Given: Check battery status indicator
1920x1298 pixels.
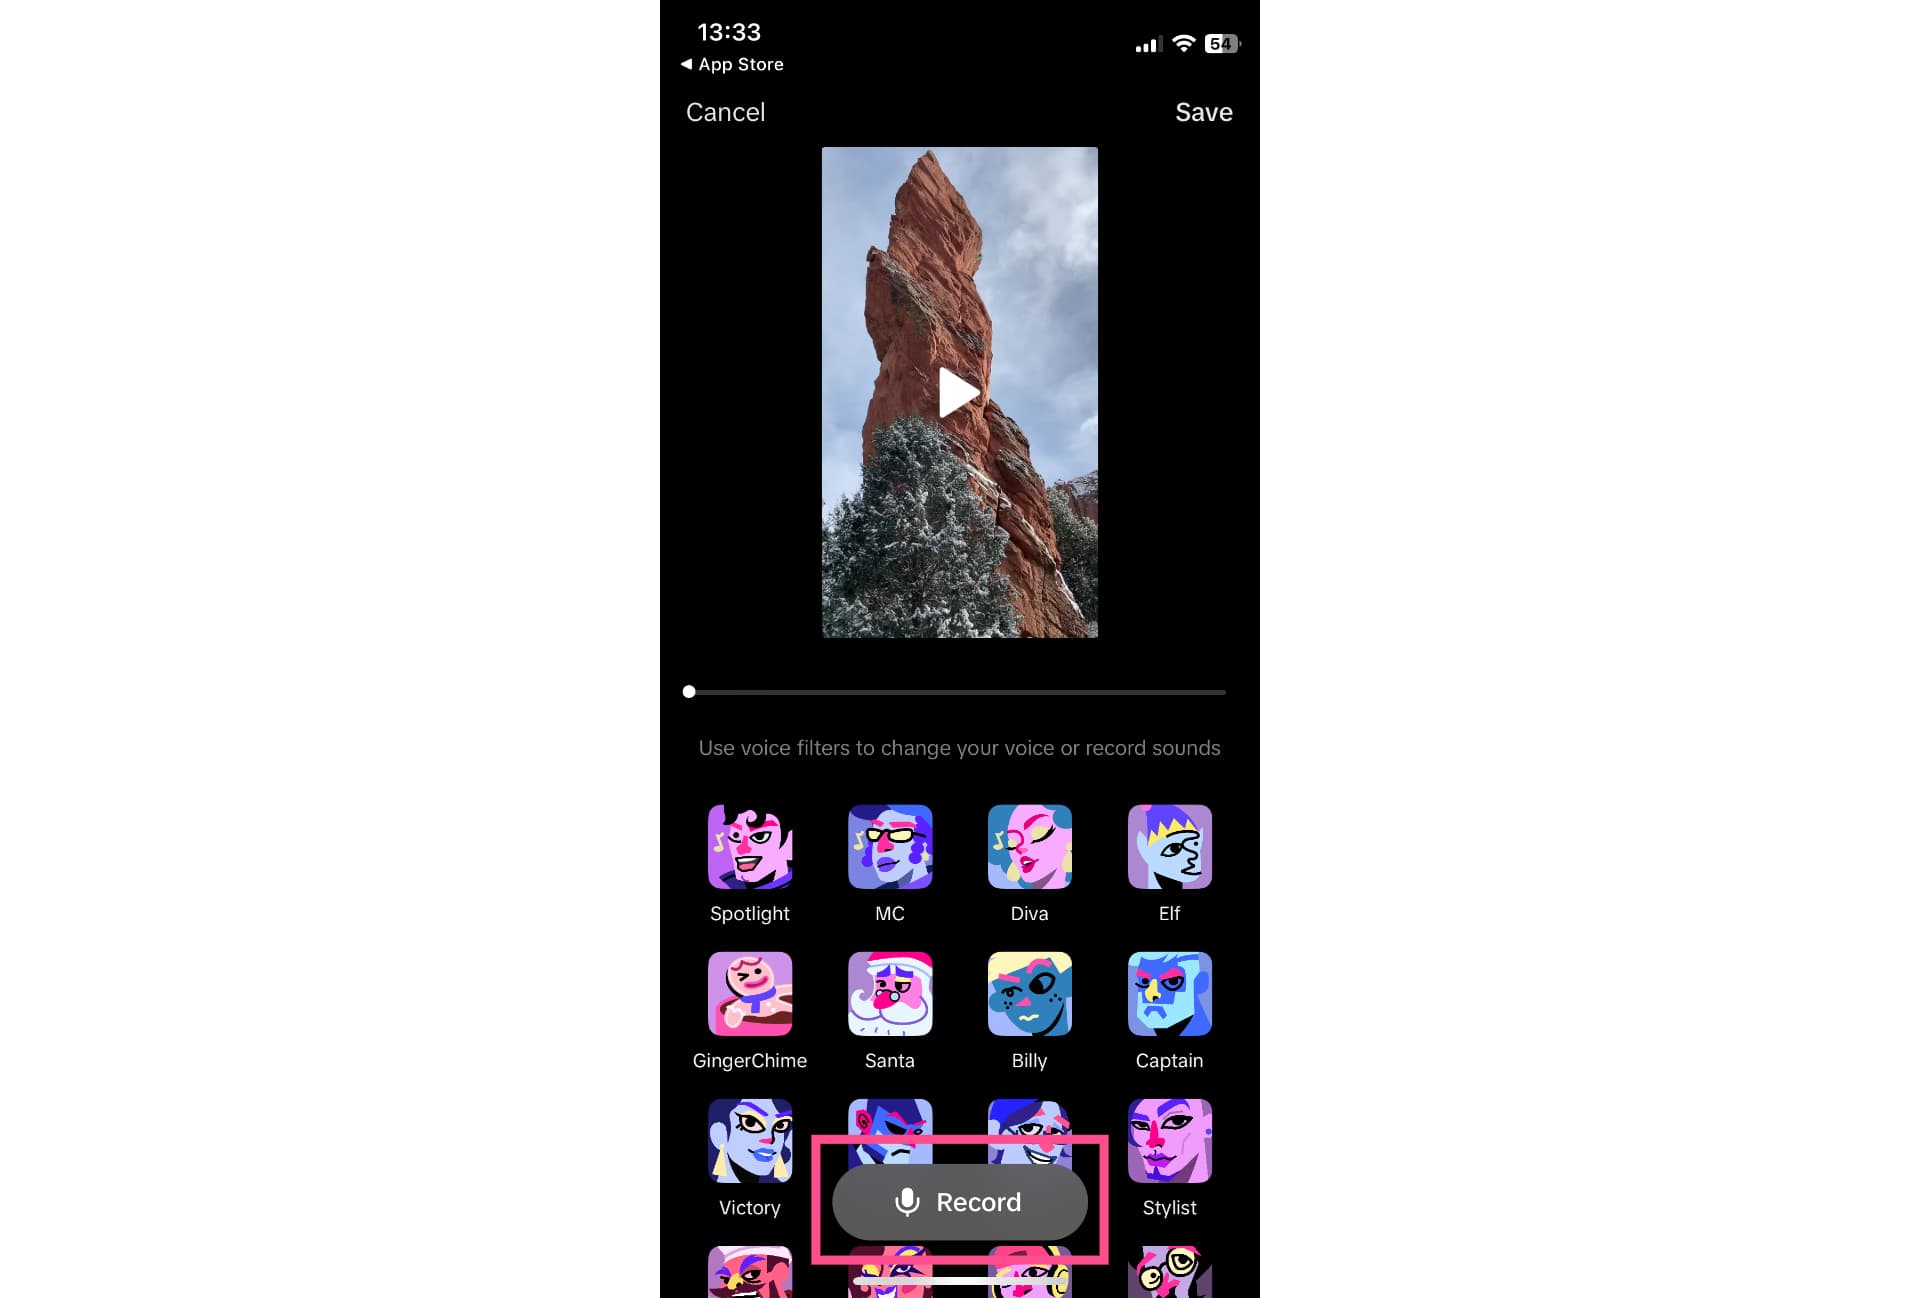Looking at the screenshot, I should pos(1222,43).
